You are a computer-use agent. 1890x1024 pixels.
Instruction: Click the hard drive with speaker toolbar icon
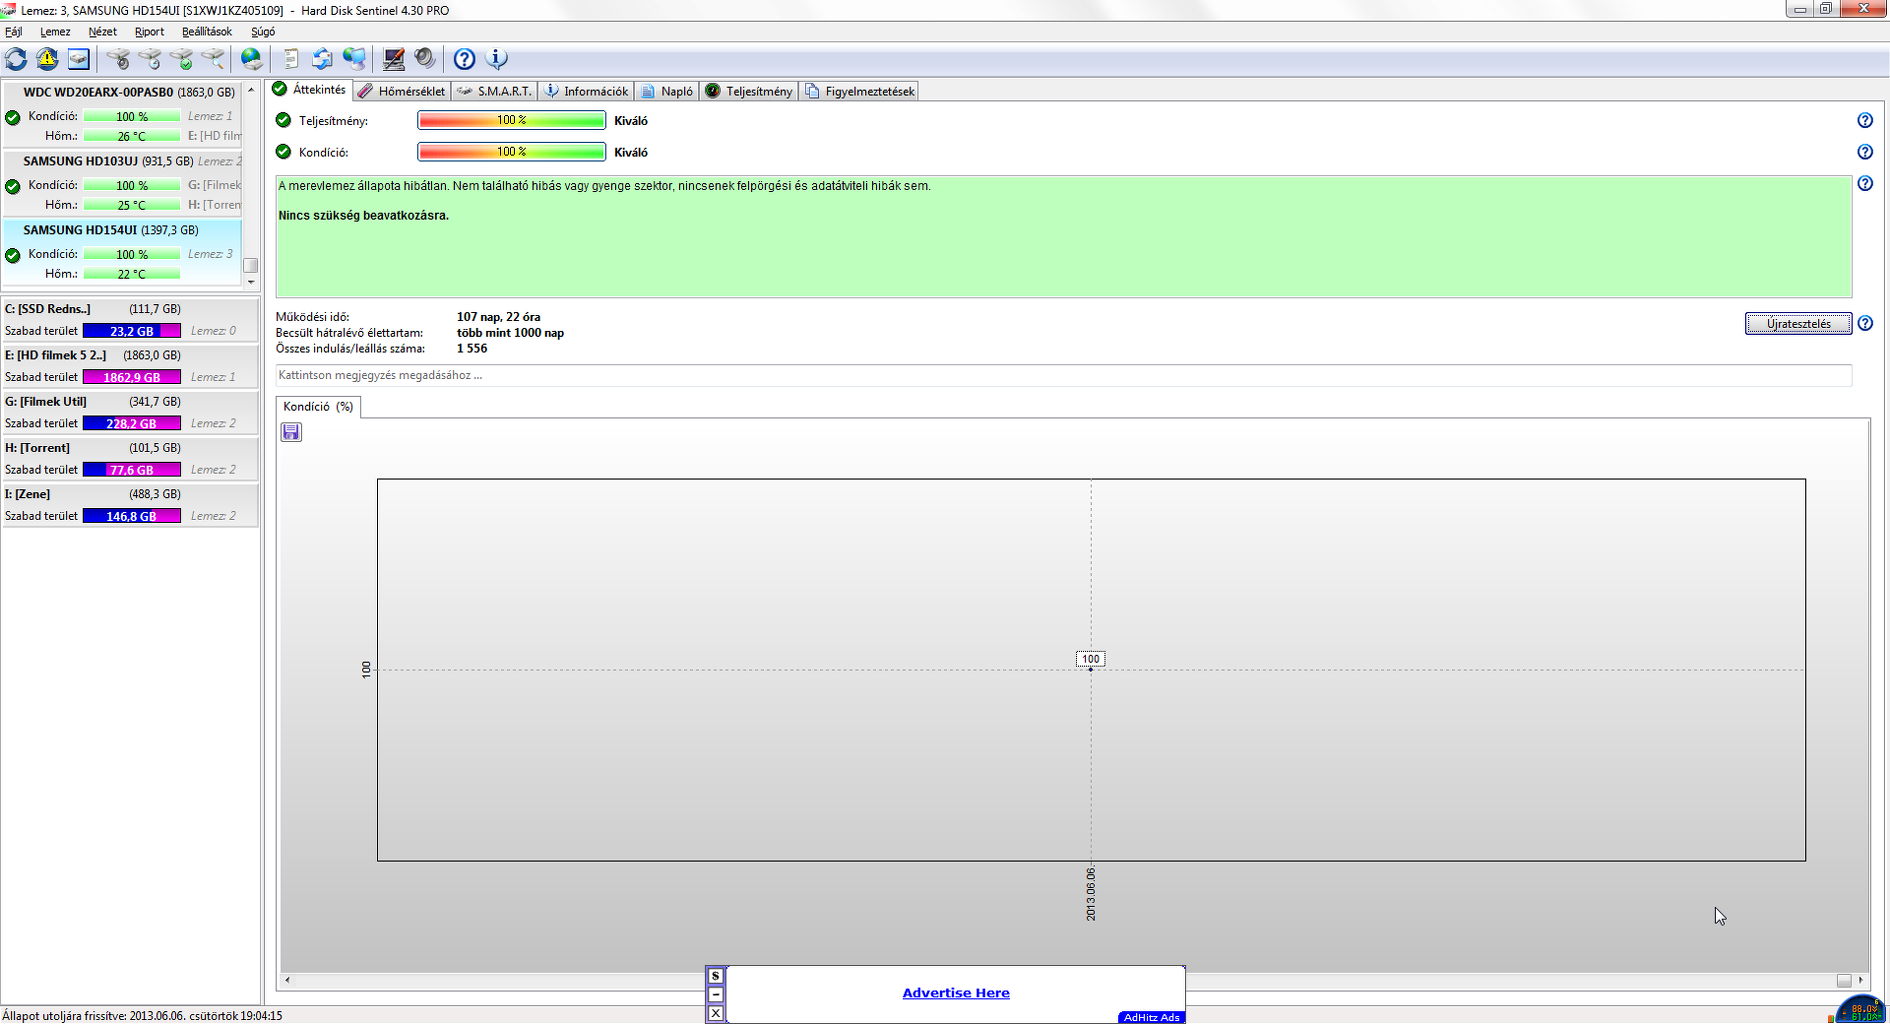(x=118, y=59)
